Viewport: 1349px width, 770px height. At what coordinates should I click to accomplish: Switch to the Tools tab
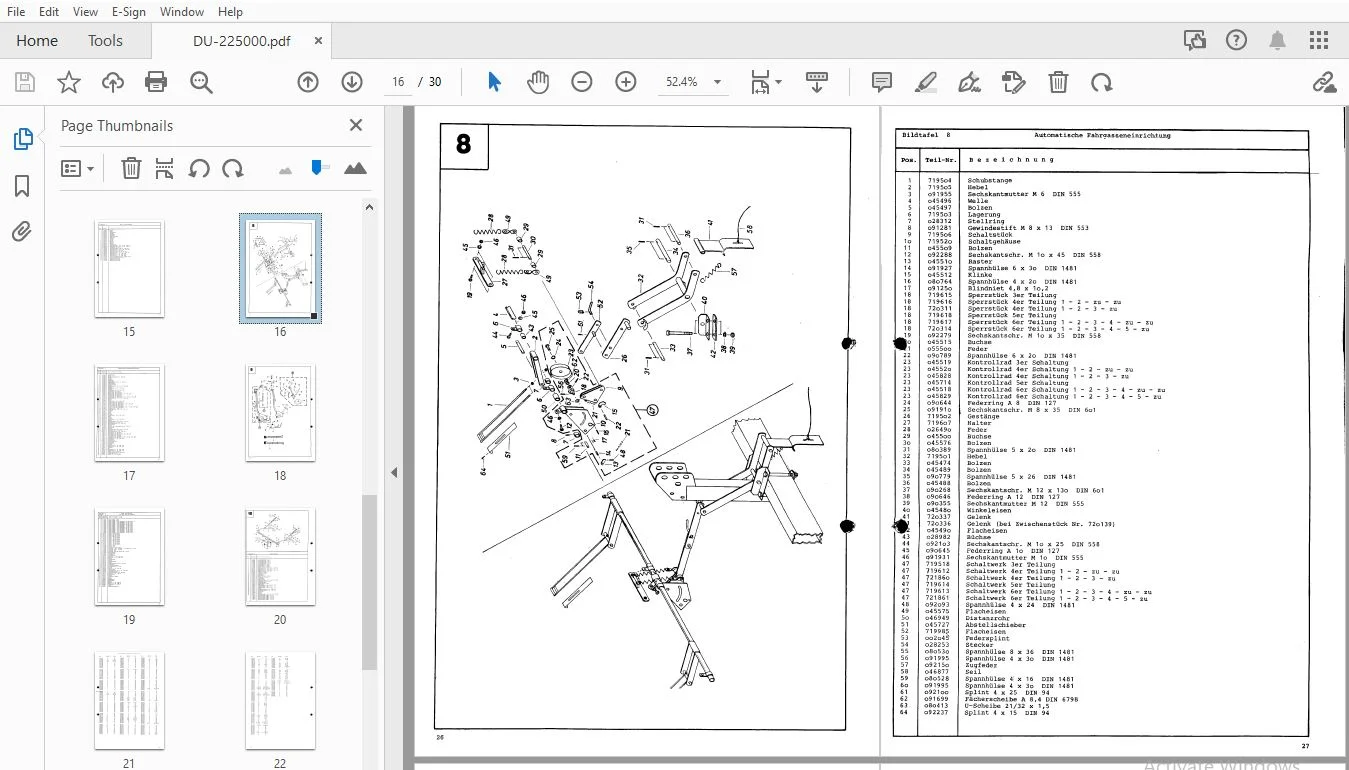(105, 41)
